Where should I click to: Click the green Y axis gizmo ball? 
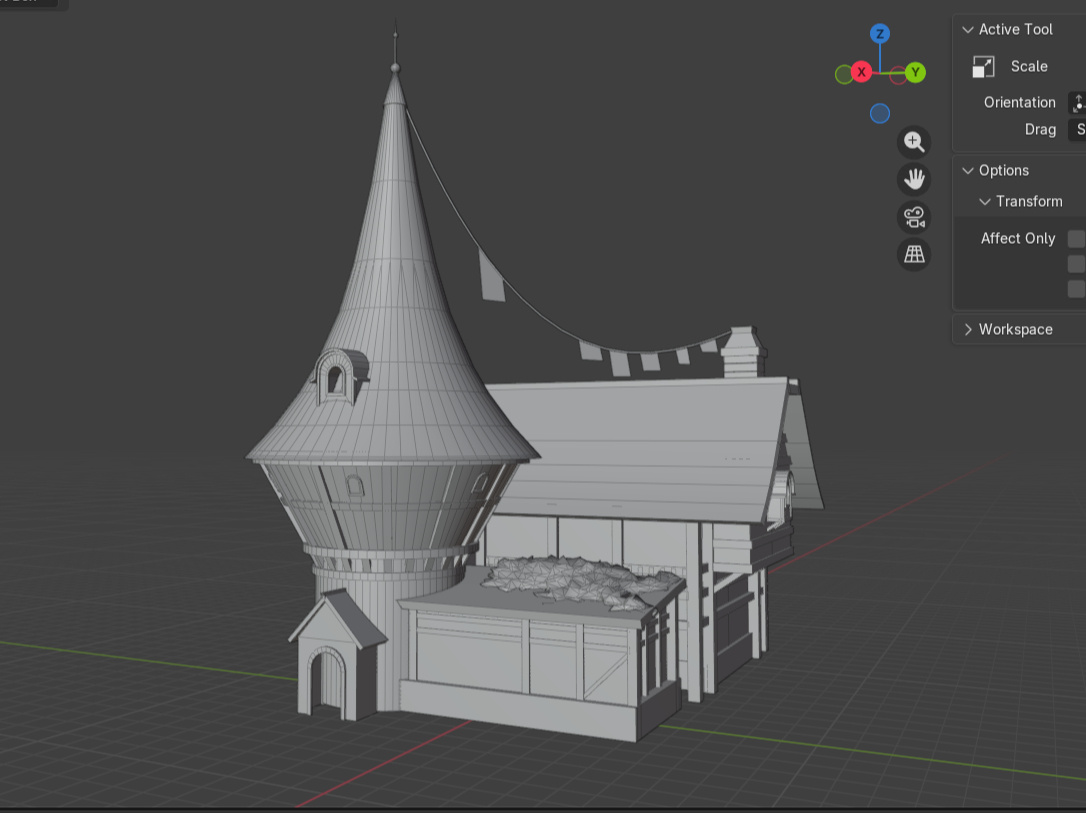click(915, 72)
